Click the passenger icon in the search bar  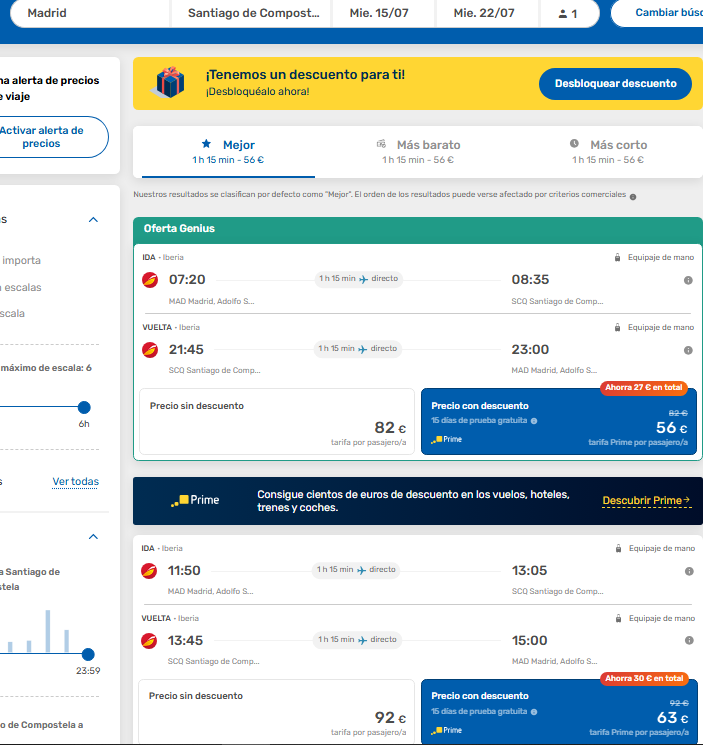click(563, 14)
